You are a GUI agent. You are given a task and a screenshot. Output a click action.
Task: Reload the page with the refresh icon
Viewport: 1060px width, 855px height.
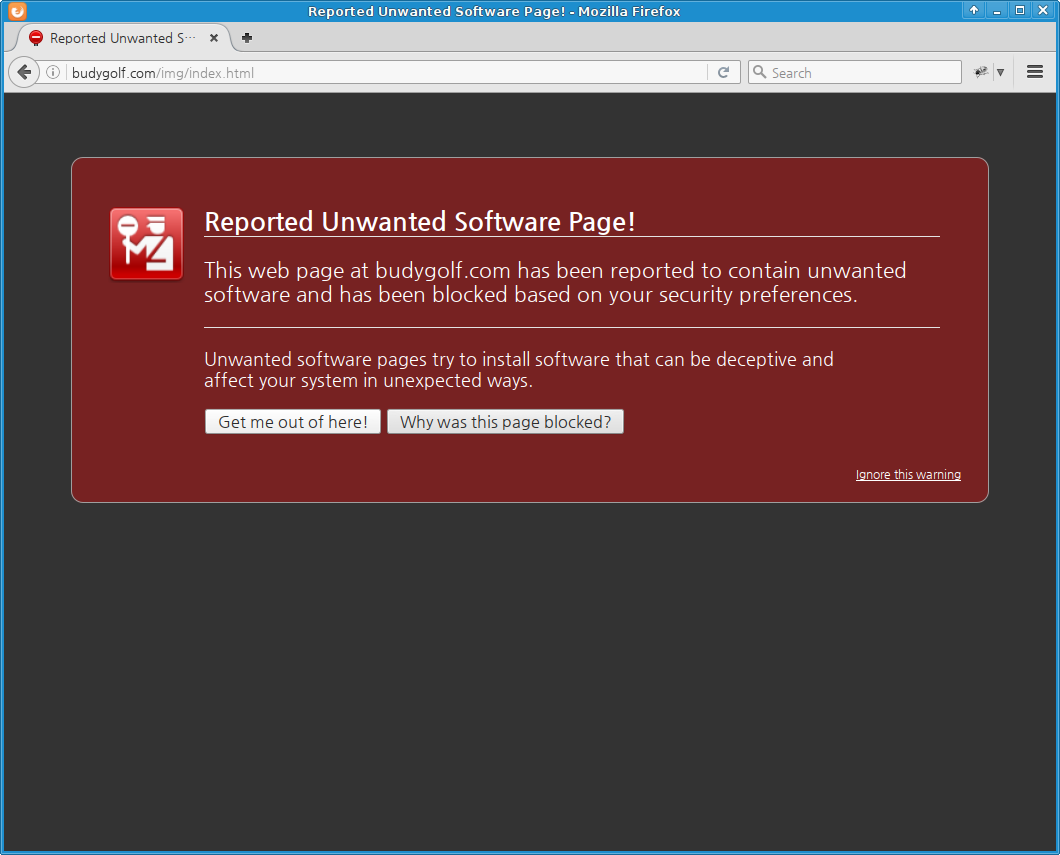click(723, 72)
